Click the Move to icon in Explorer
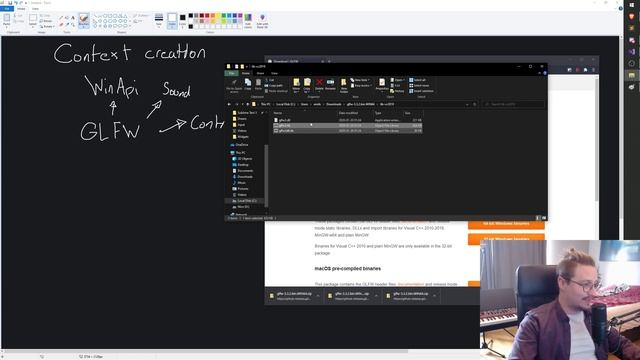This screenshot has height=360, width=640. coord(296,85)
